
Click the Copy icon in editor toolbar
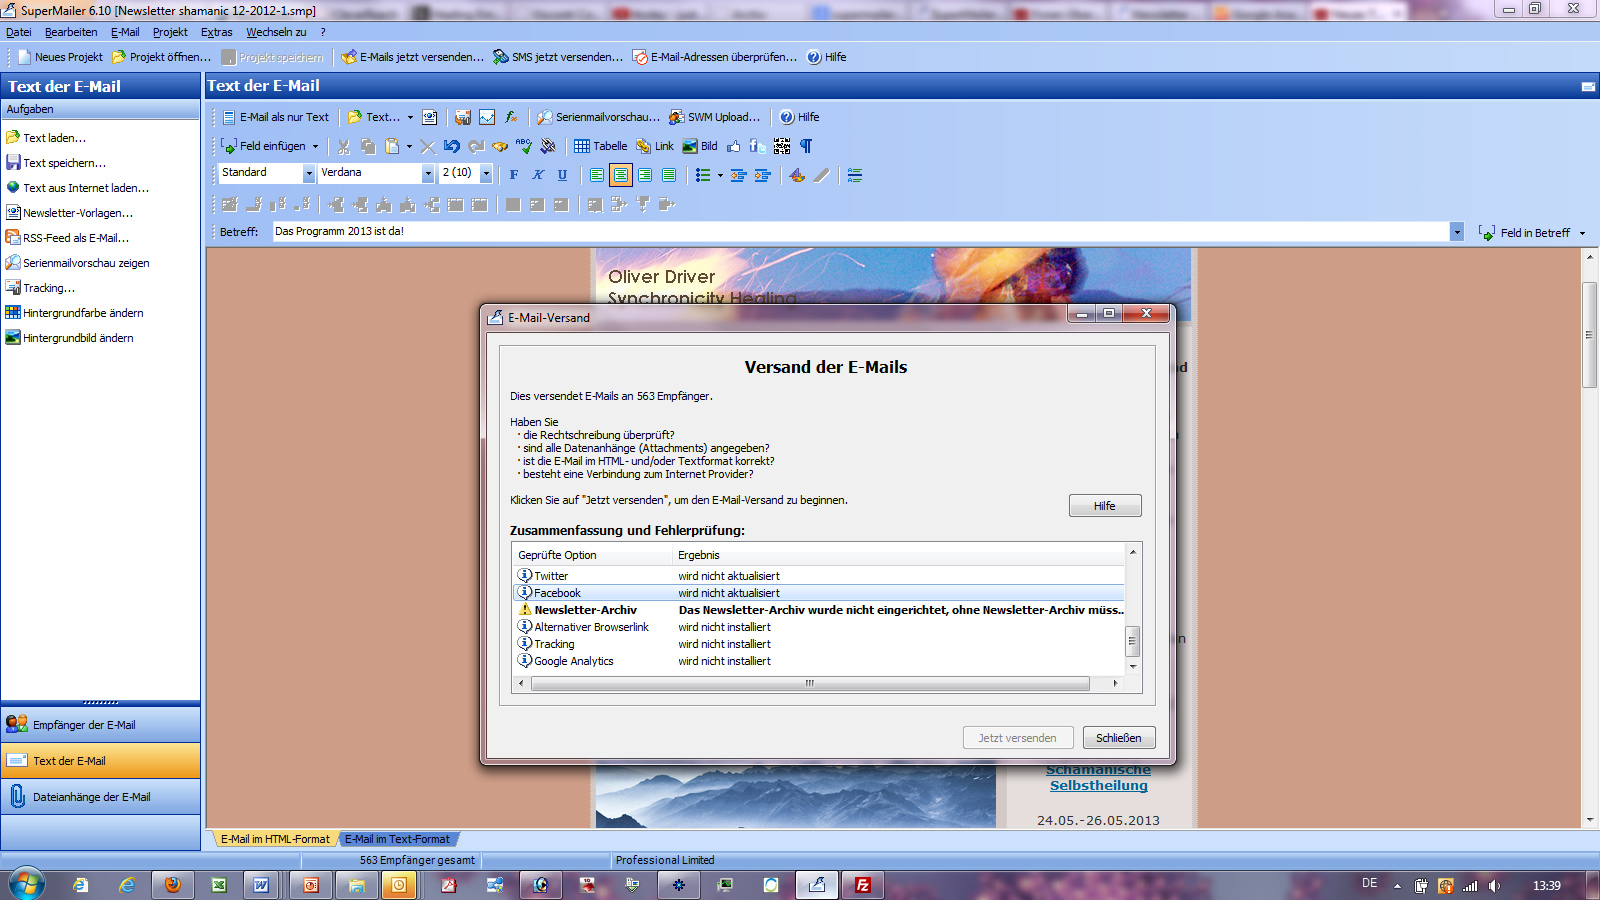click(368, 146)
